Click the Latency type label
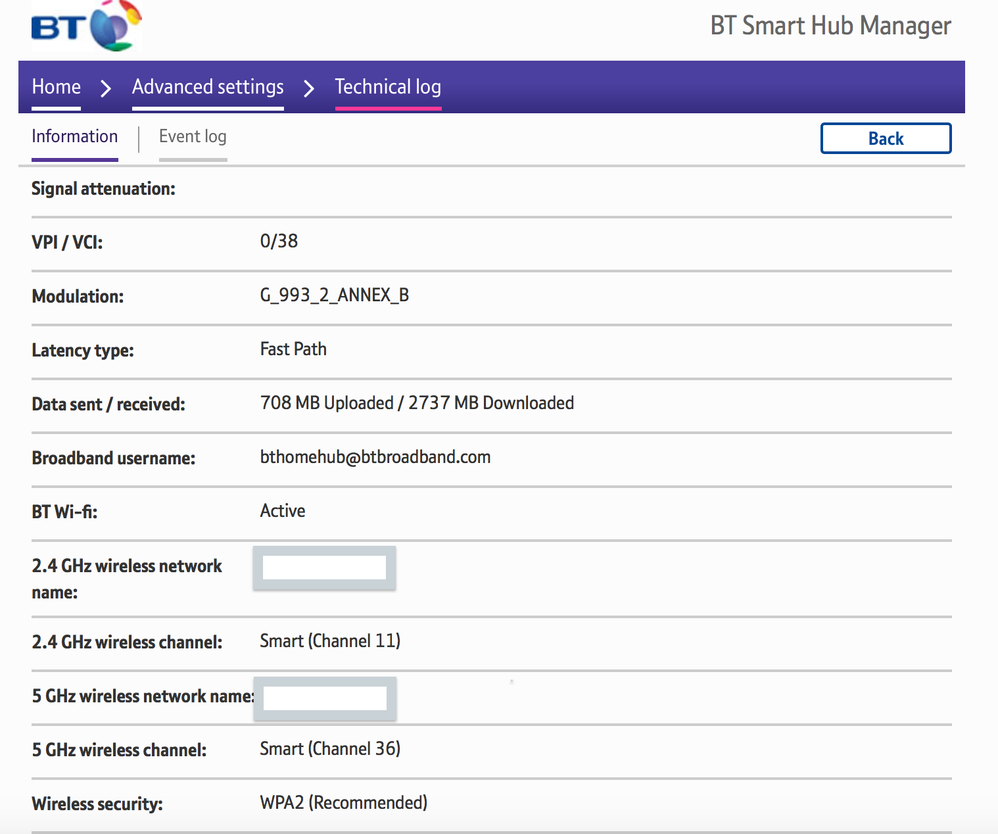Image resolution: width=998 pixels, height=834 pixels. 83,351
